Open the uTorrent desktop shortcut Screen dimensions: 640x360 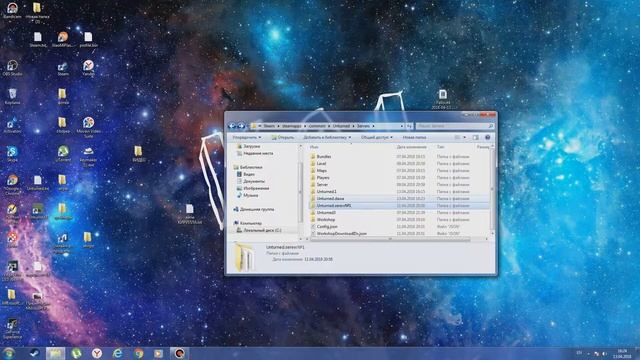pos(63,154)
